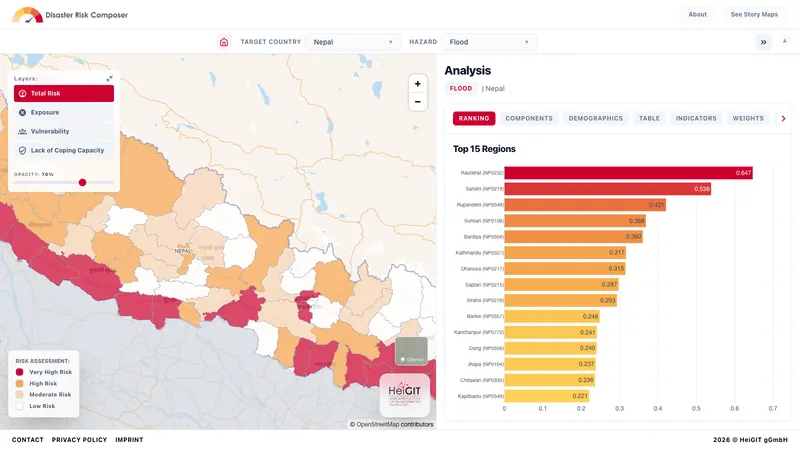Image resolution: width=800 pixels, height=450 pixels.
Task: Switch to the Components tab
Action: [x=529, y=118]
